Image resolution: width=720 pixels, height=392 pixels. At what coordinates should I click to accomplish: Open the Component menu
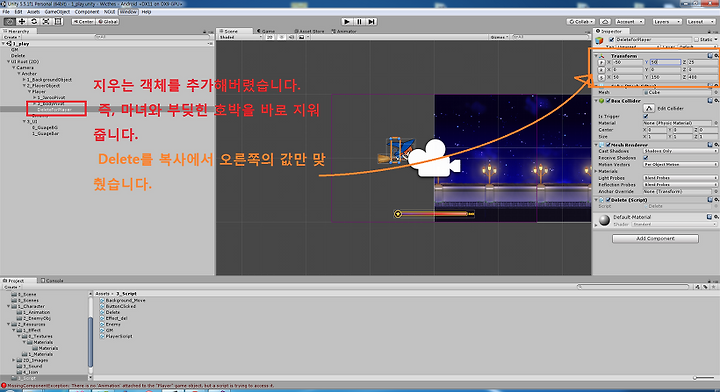87,12
